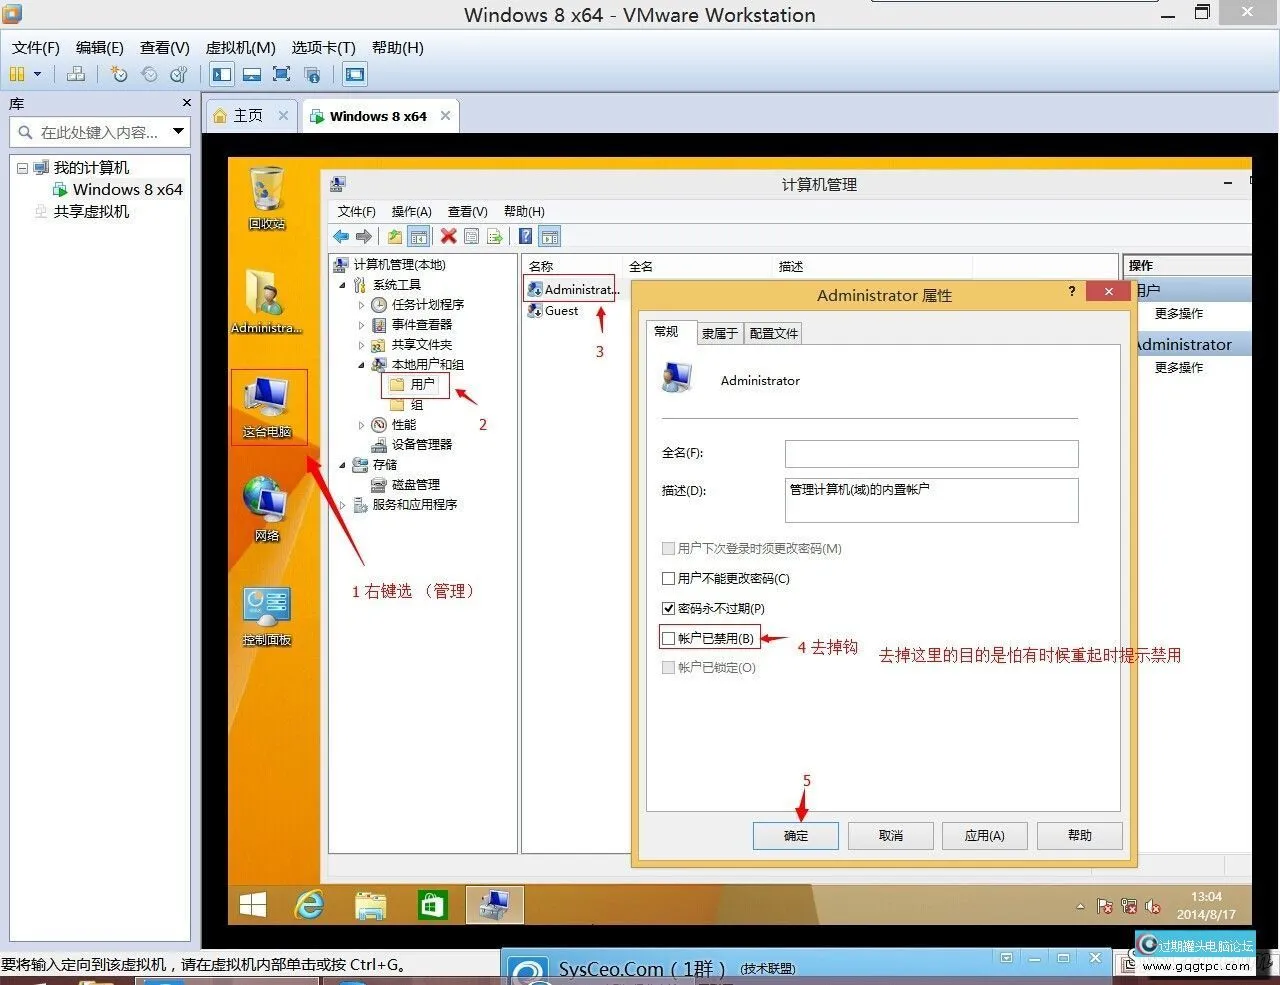Uncheck the 帐户已禁用 checkbox

(x=668, y=638)
